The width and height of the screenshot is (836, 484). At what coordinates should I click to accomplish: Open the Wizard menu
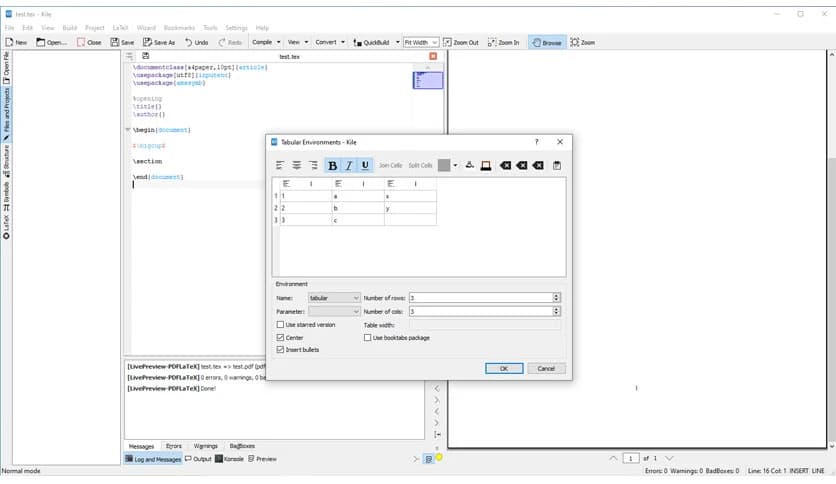tap(148, 27)
